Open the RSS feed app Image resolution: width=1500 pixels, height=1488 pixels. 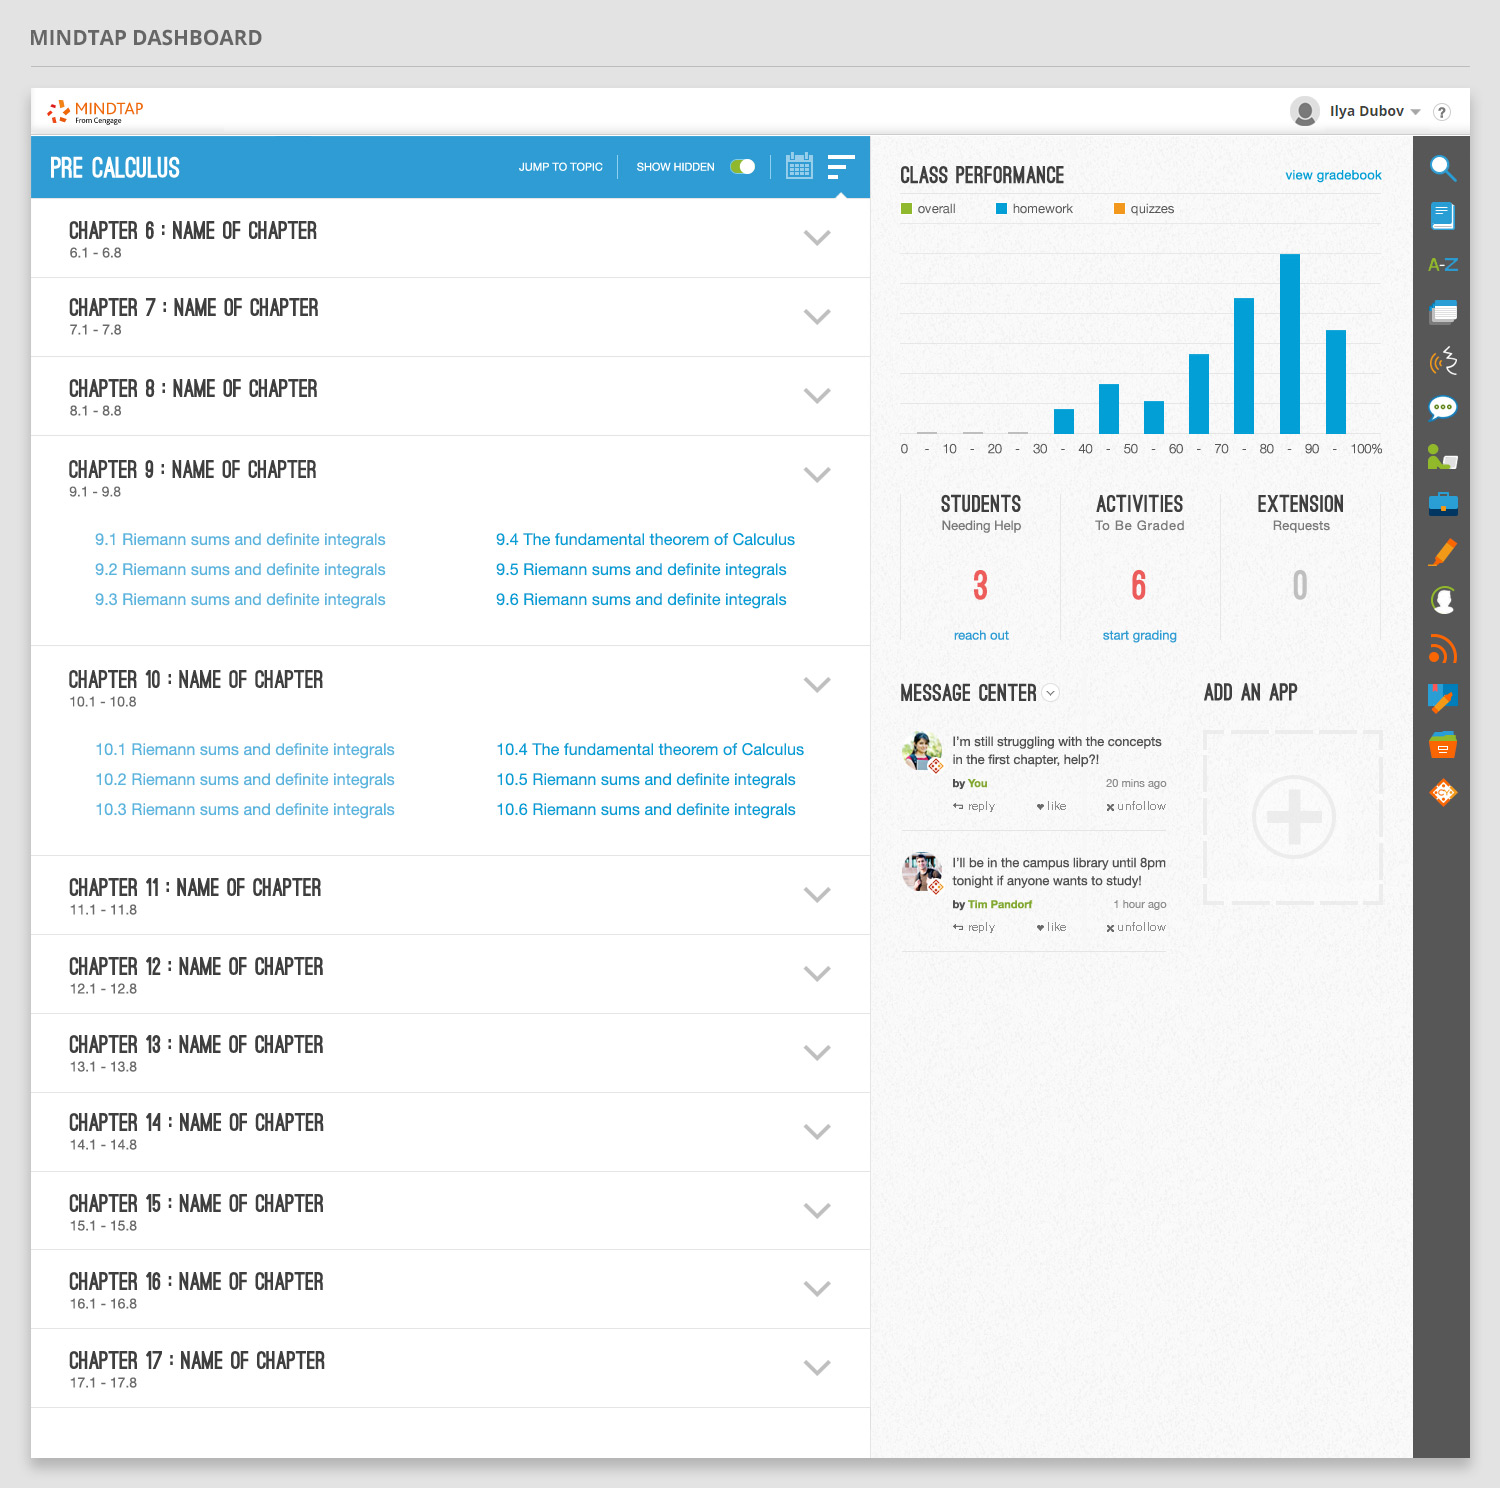tap(1442, 650)
